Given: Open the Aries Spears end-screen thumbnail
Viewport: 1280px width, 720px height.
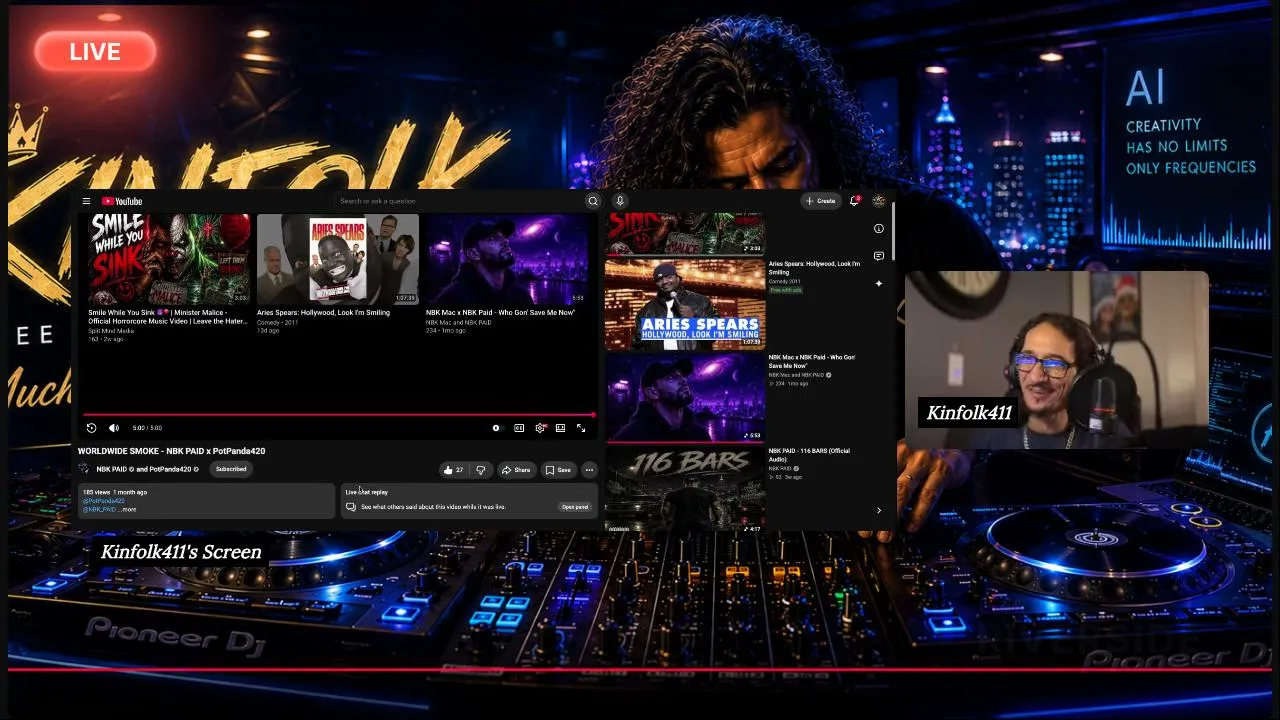Looking at the screenshot, I should click(338, 259).
